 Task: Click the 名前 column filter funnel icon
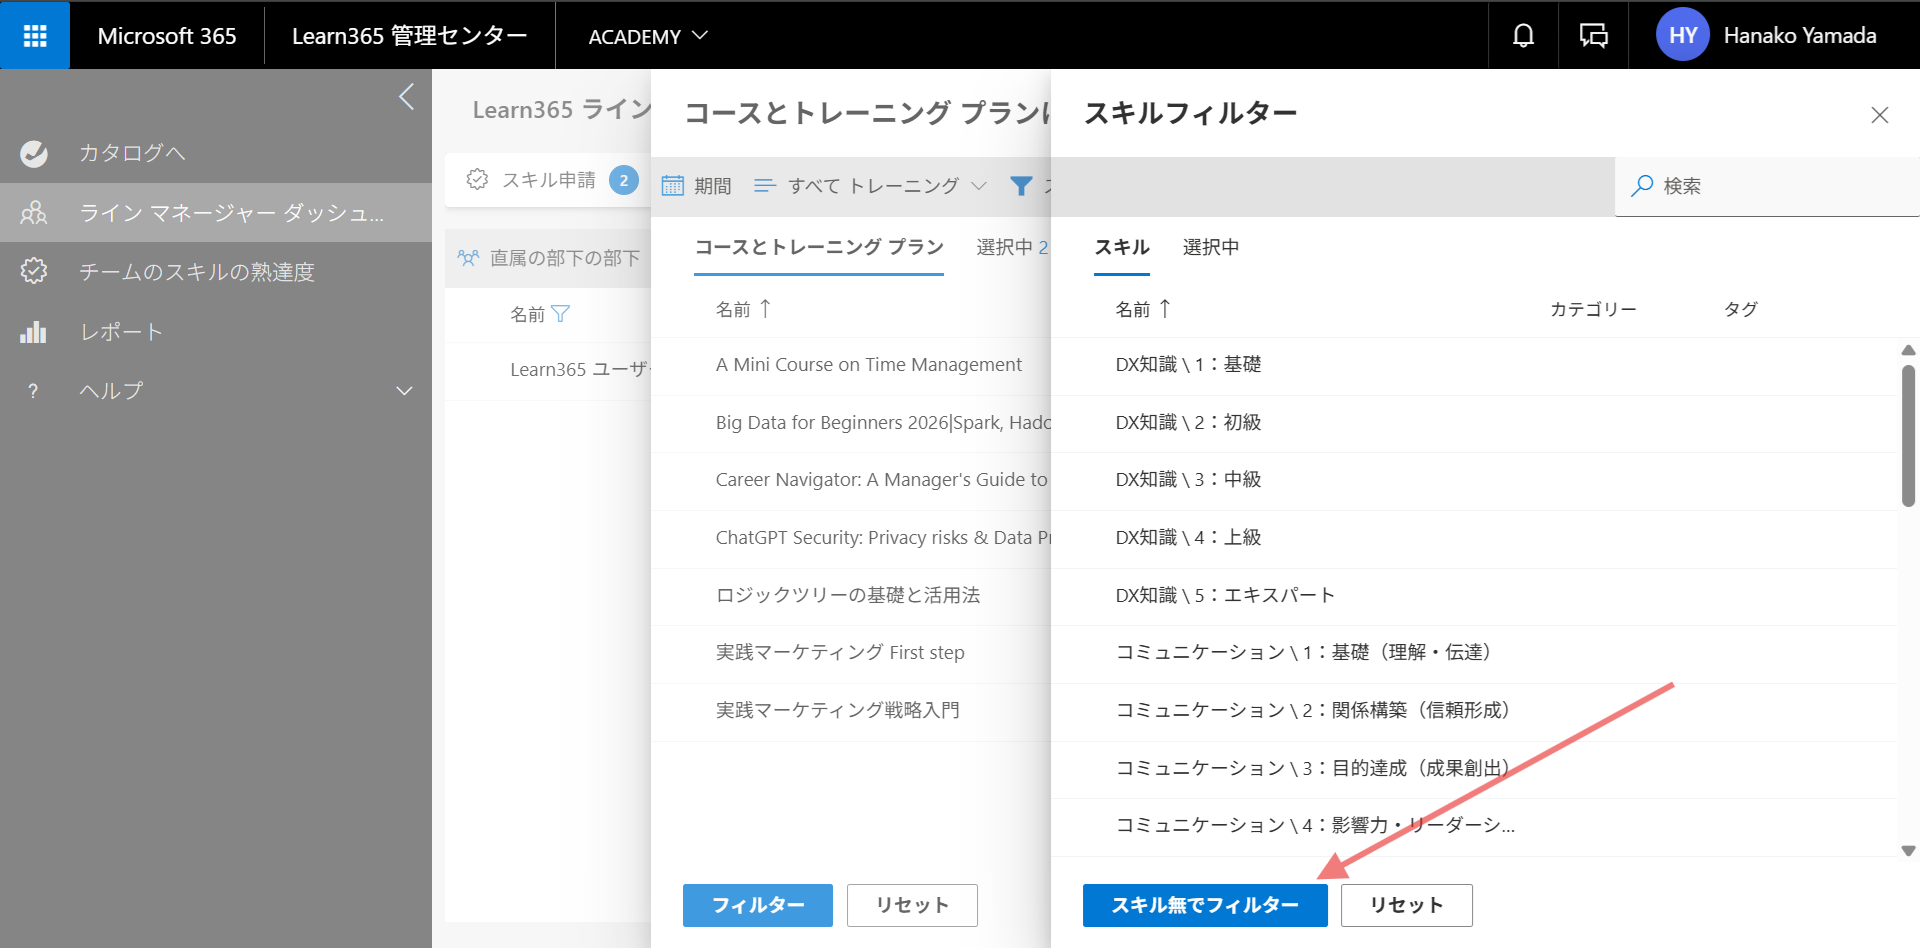click(560, 314)
